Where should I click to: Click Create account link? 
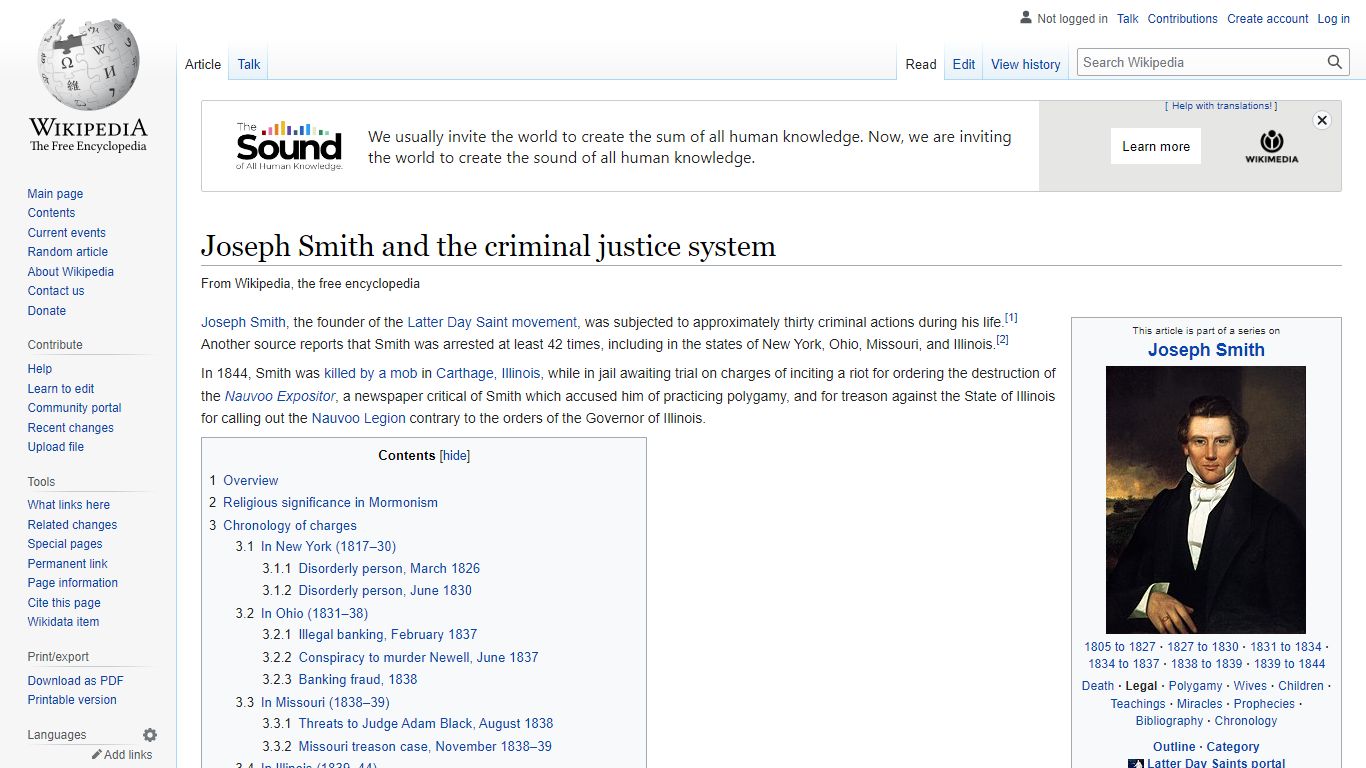click(x=1268, y=19)
